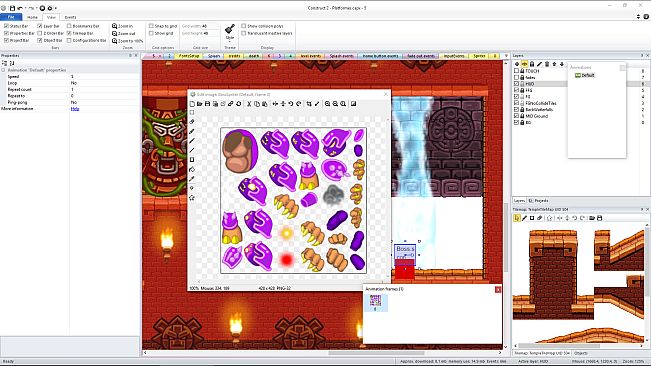Select the Eraser tool in image editor
Viewport: 651px width, 366px height.
(192, 122)
